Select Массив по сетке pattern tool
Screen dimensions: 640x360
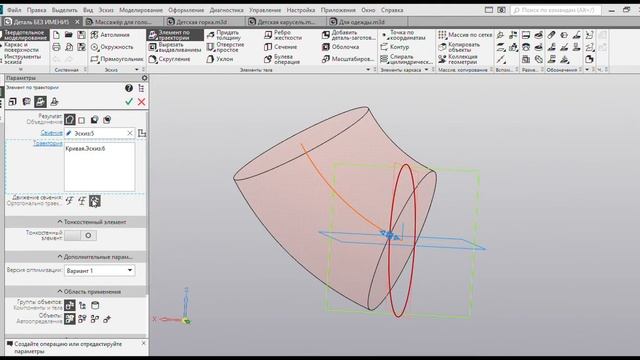tap(465, 35)
